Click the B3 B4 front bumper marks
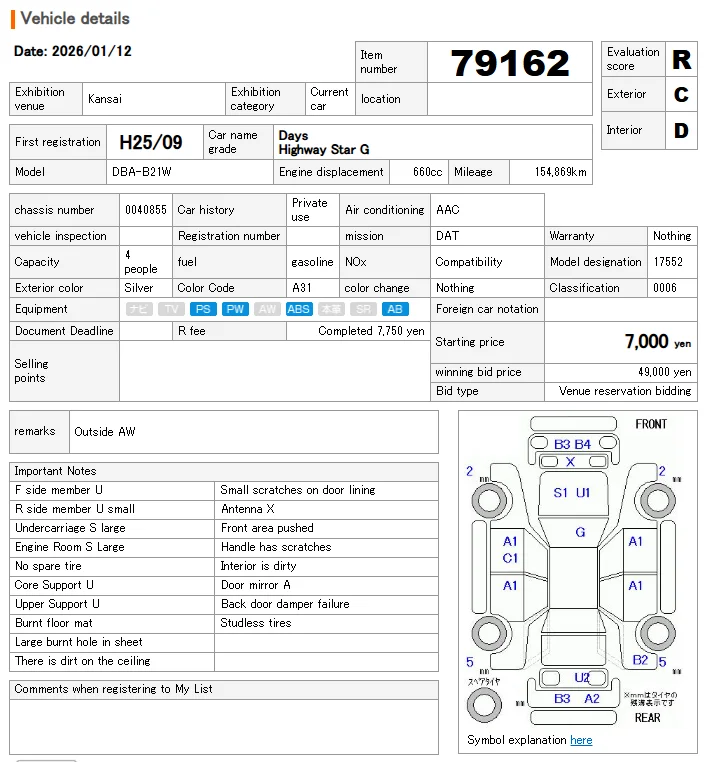Screen dimensions: 706x762 point(572,444)
